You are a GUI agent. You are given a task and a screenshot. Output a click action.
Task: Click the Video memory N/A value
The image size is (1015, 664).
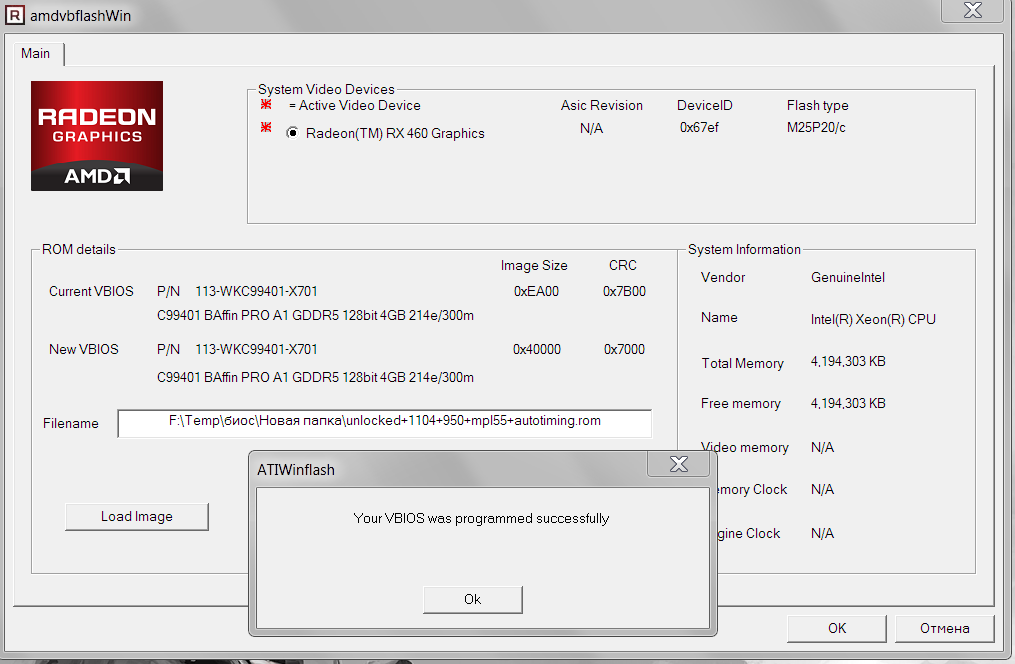(x=822, y=447)
